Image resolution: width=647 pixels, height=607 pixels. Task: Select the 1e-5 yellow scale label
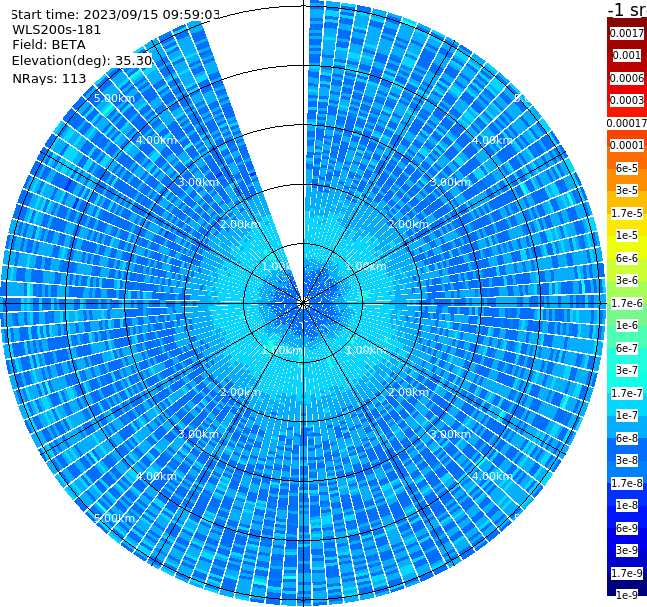click(627, 235)
